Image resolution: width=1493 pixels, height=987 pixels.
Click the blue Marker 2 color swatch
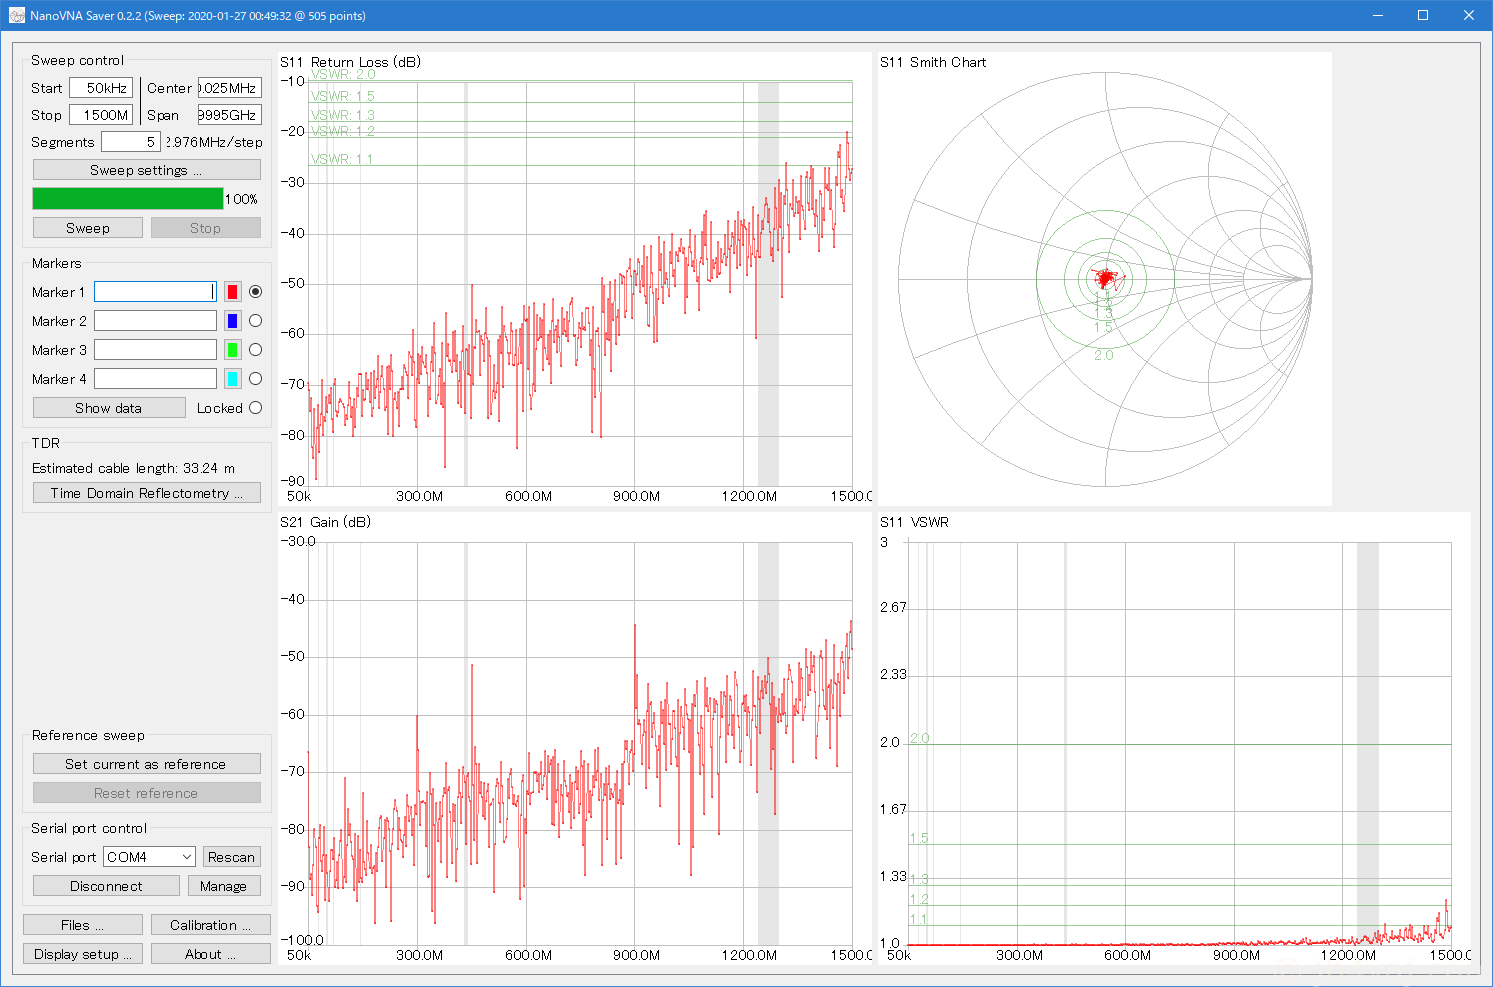click(232, 321)
